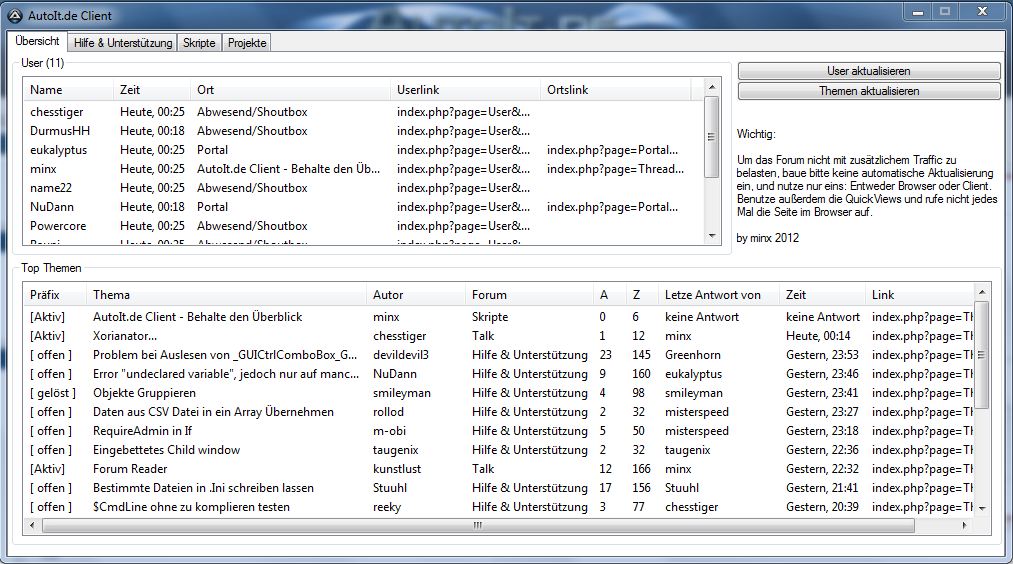Click the horizontal scrollbar right arrow in topics
Screen dimensions: 1013x564
coord(966,525)
